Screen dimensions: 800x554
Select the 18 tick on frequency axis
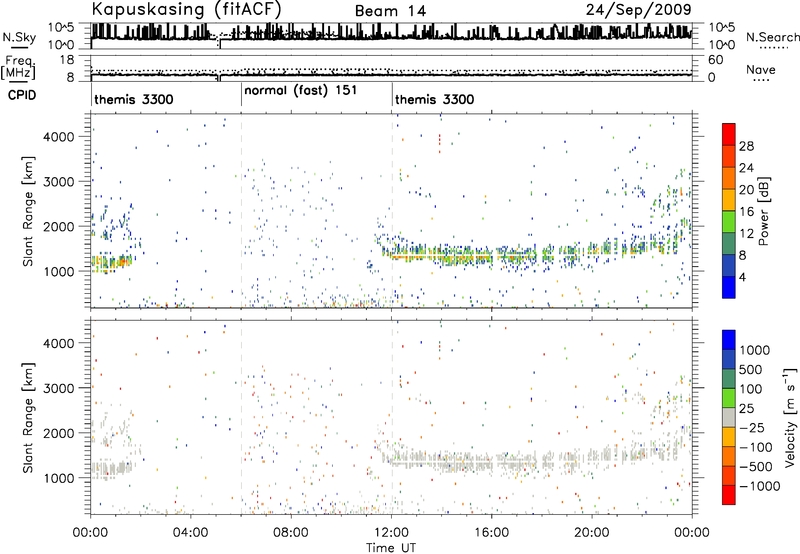tap(67, 60)
